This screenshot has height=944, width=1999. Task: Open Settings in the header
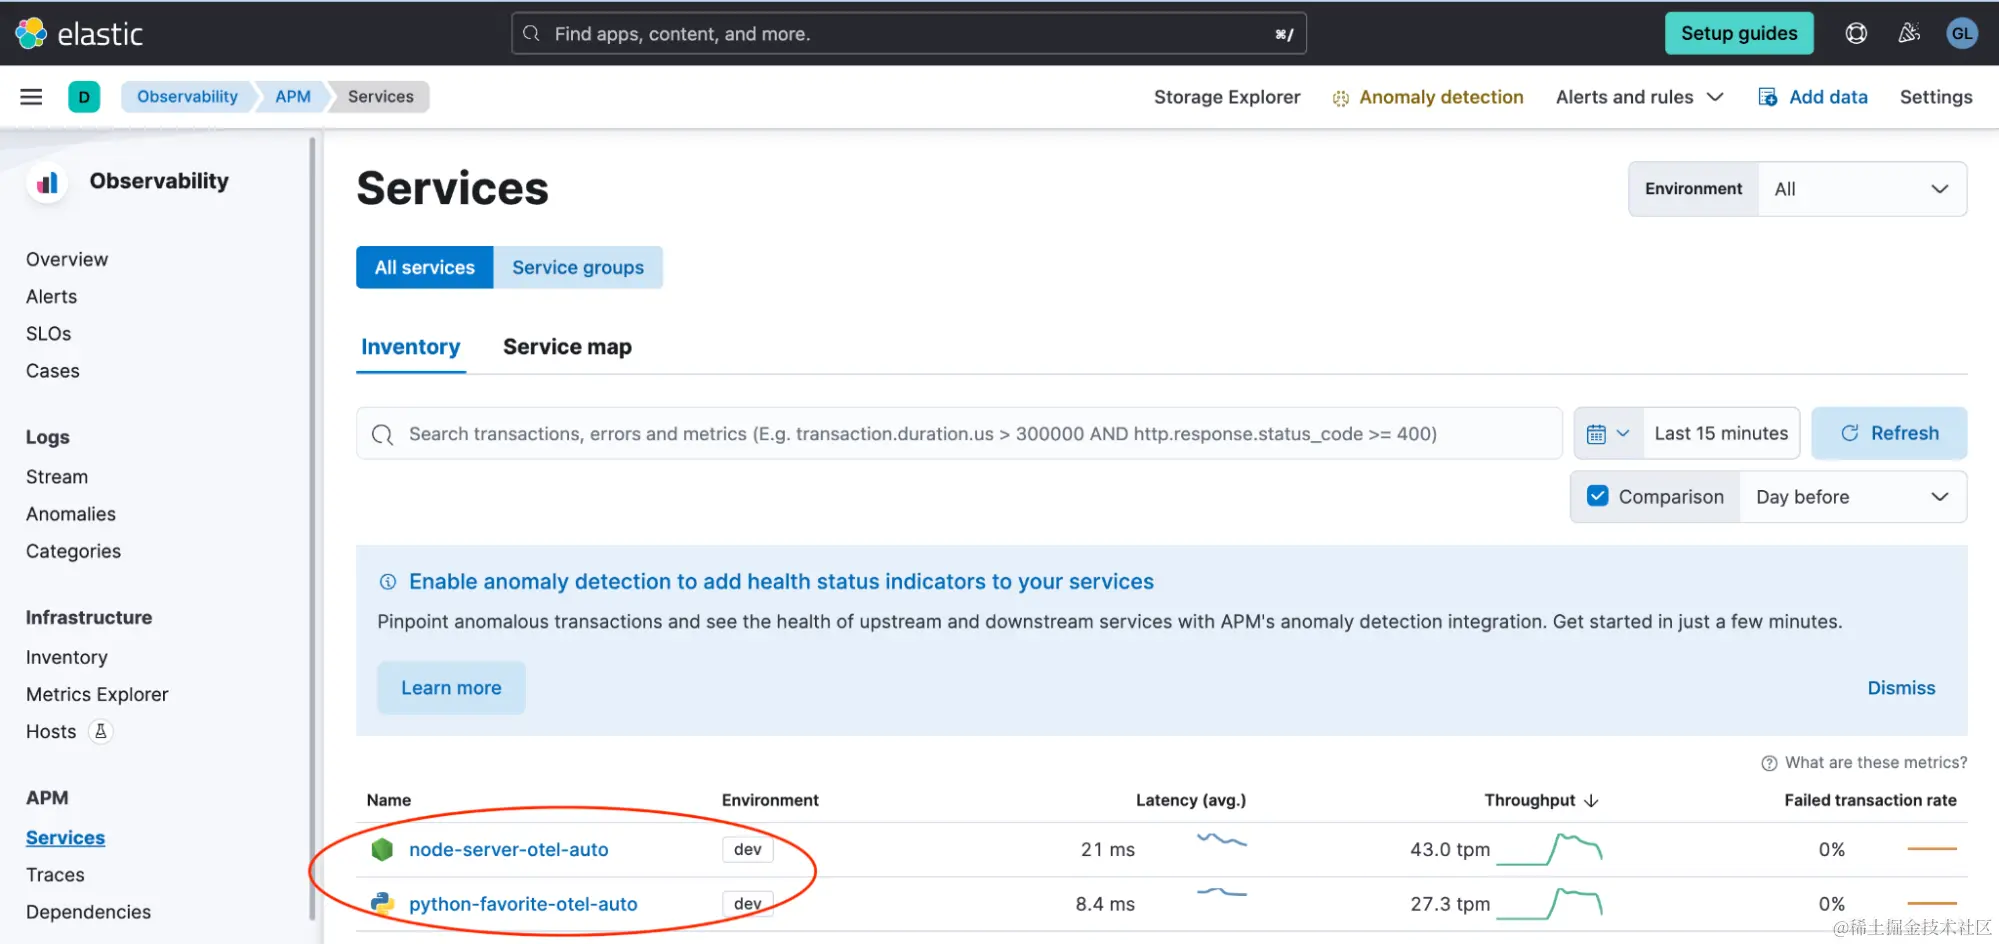pos(1936,97)
